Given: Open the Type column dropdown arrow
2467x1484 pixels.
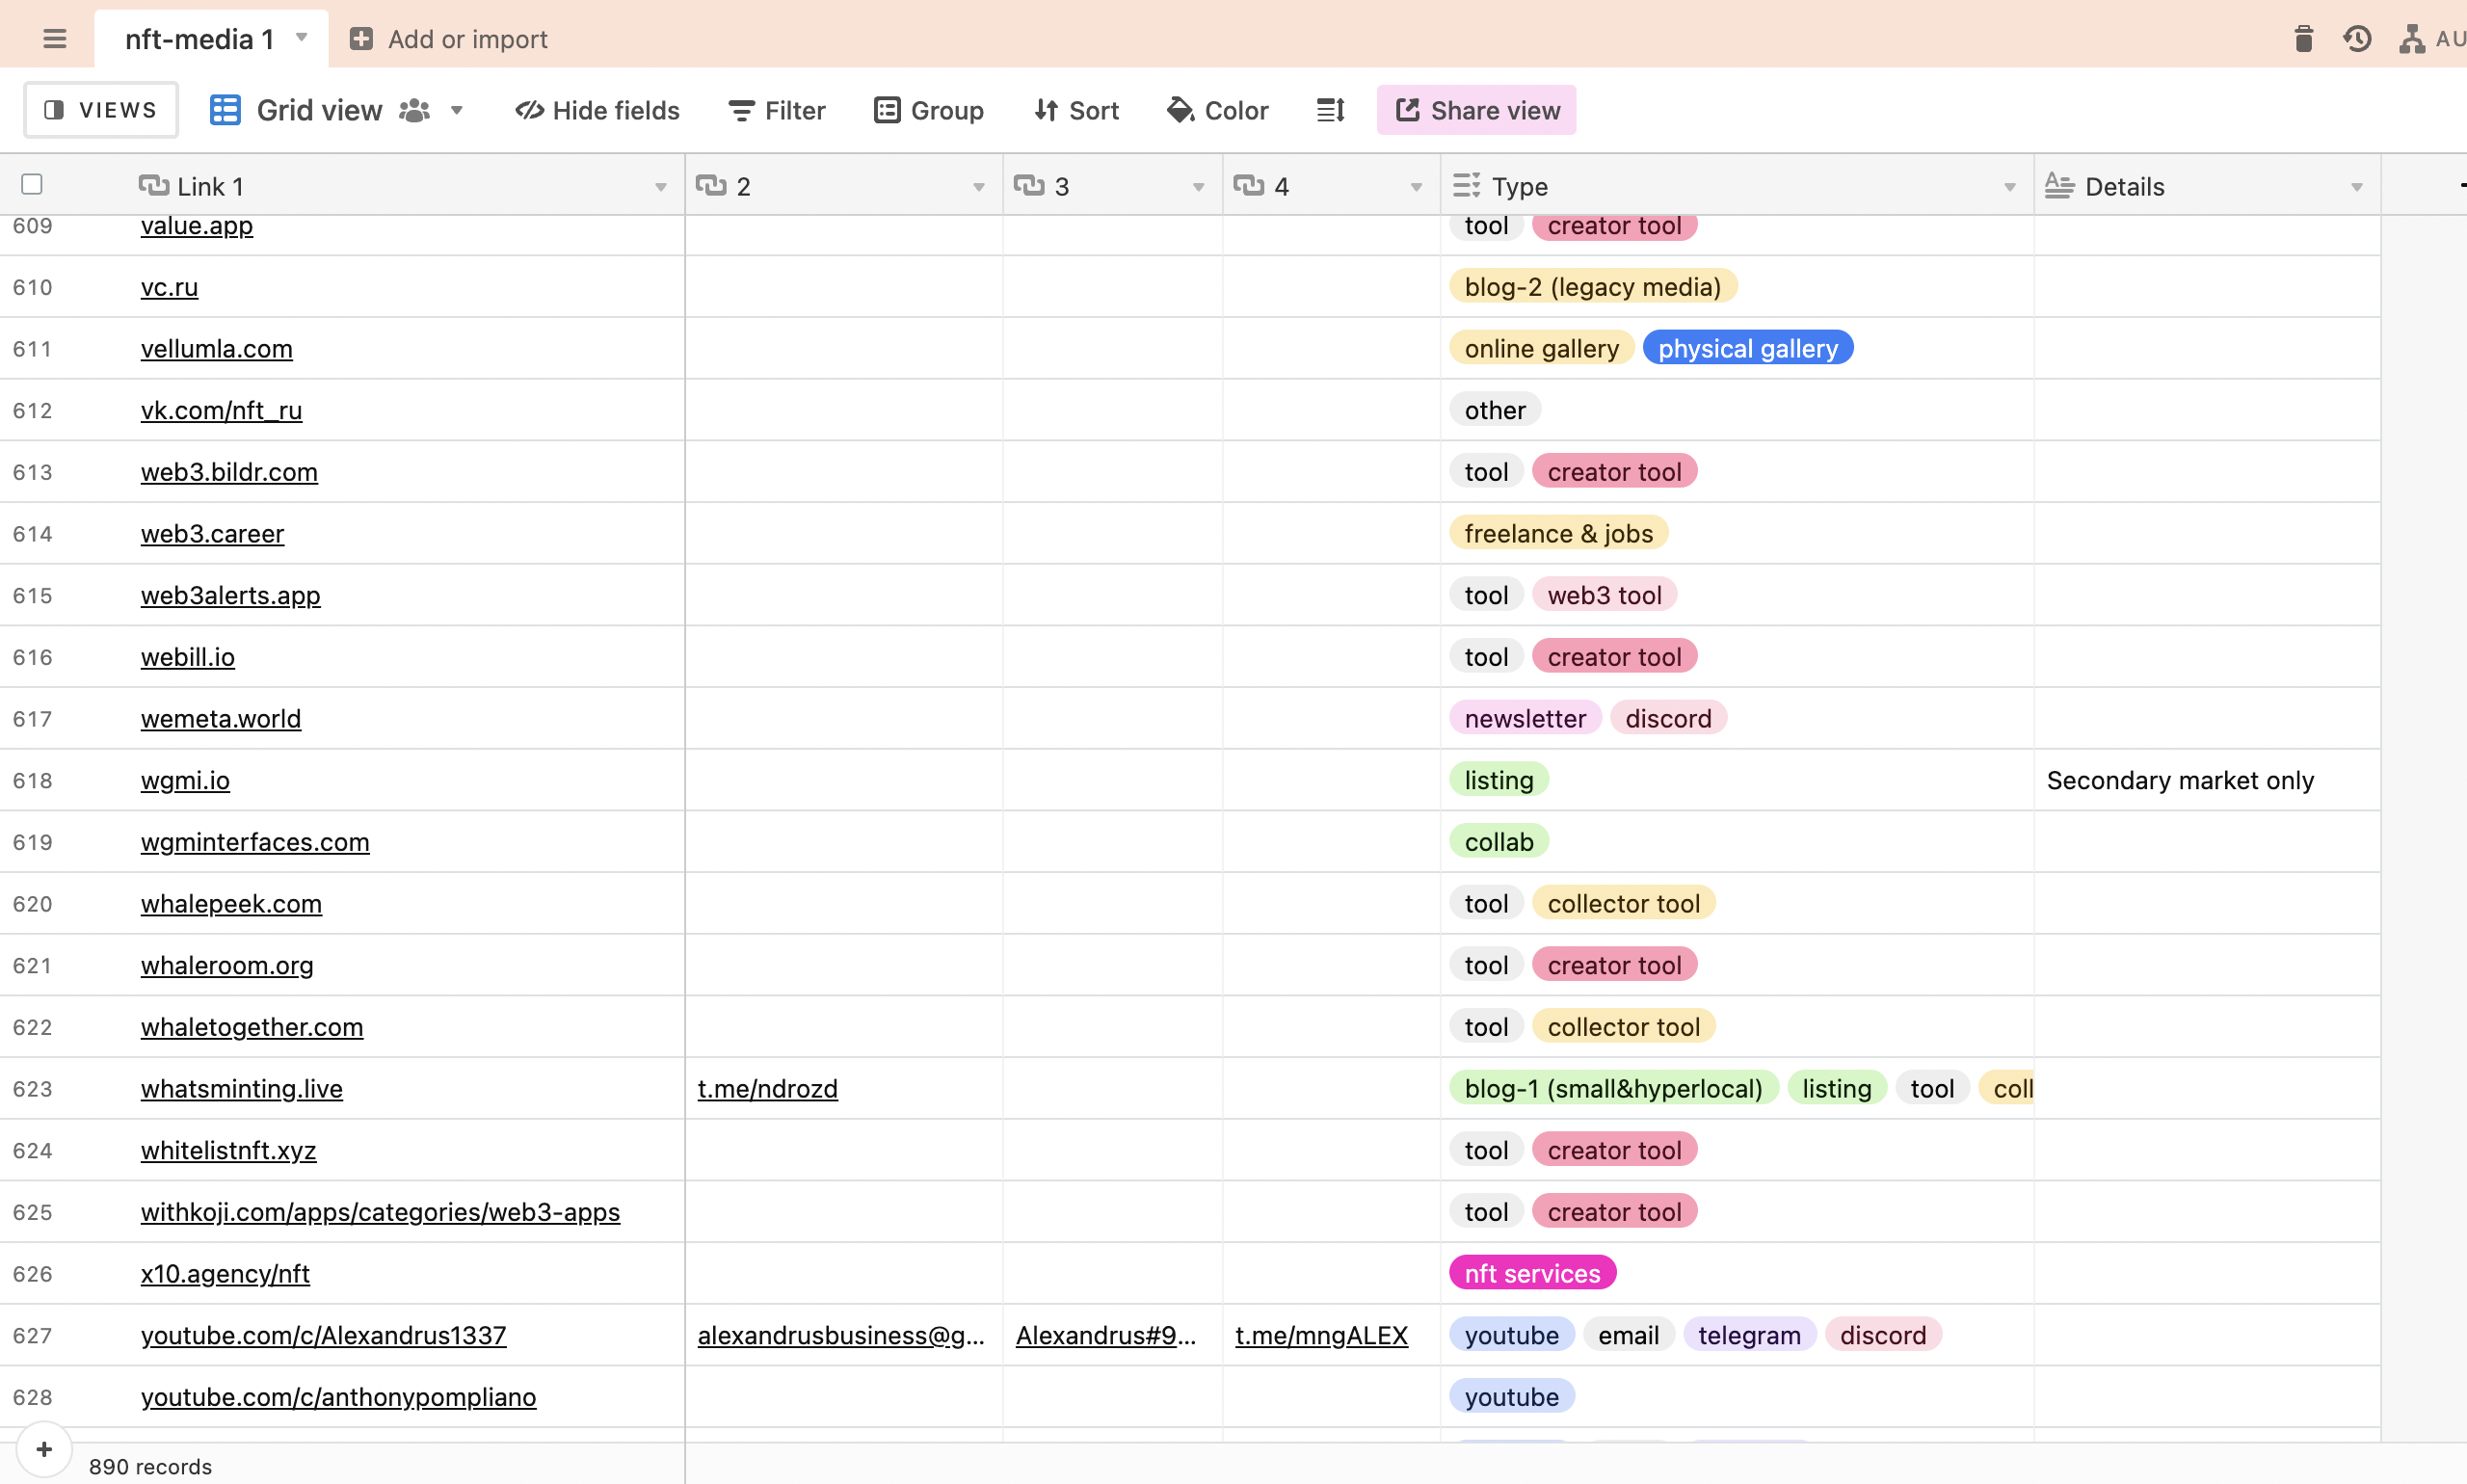Looking at the screenshot, I should click(2010, 187).
